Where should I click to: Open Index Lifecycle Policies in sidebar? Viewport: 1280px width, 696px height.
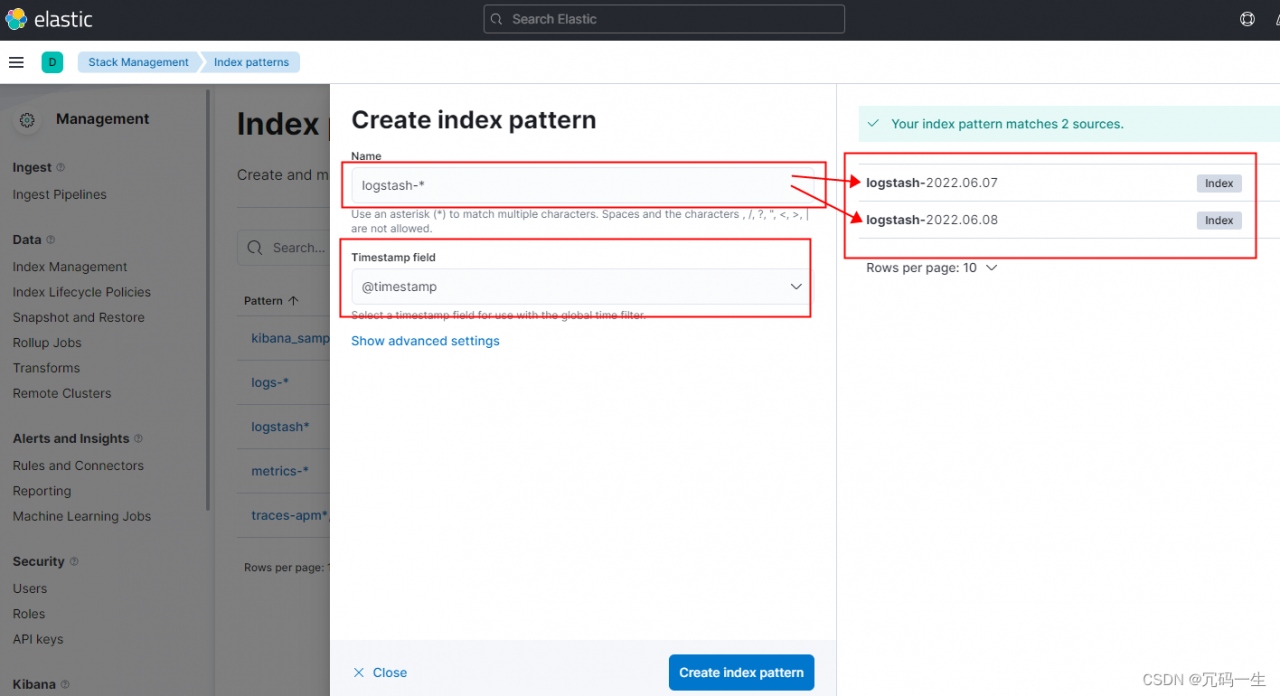tap(82, 292)
